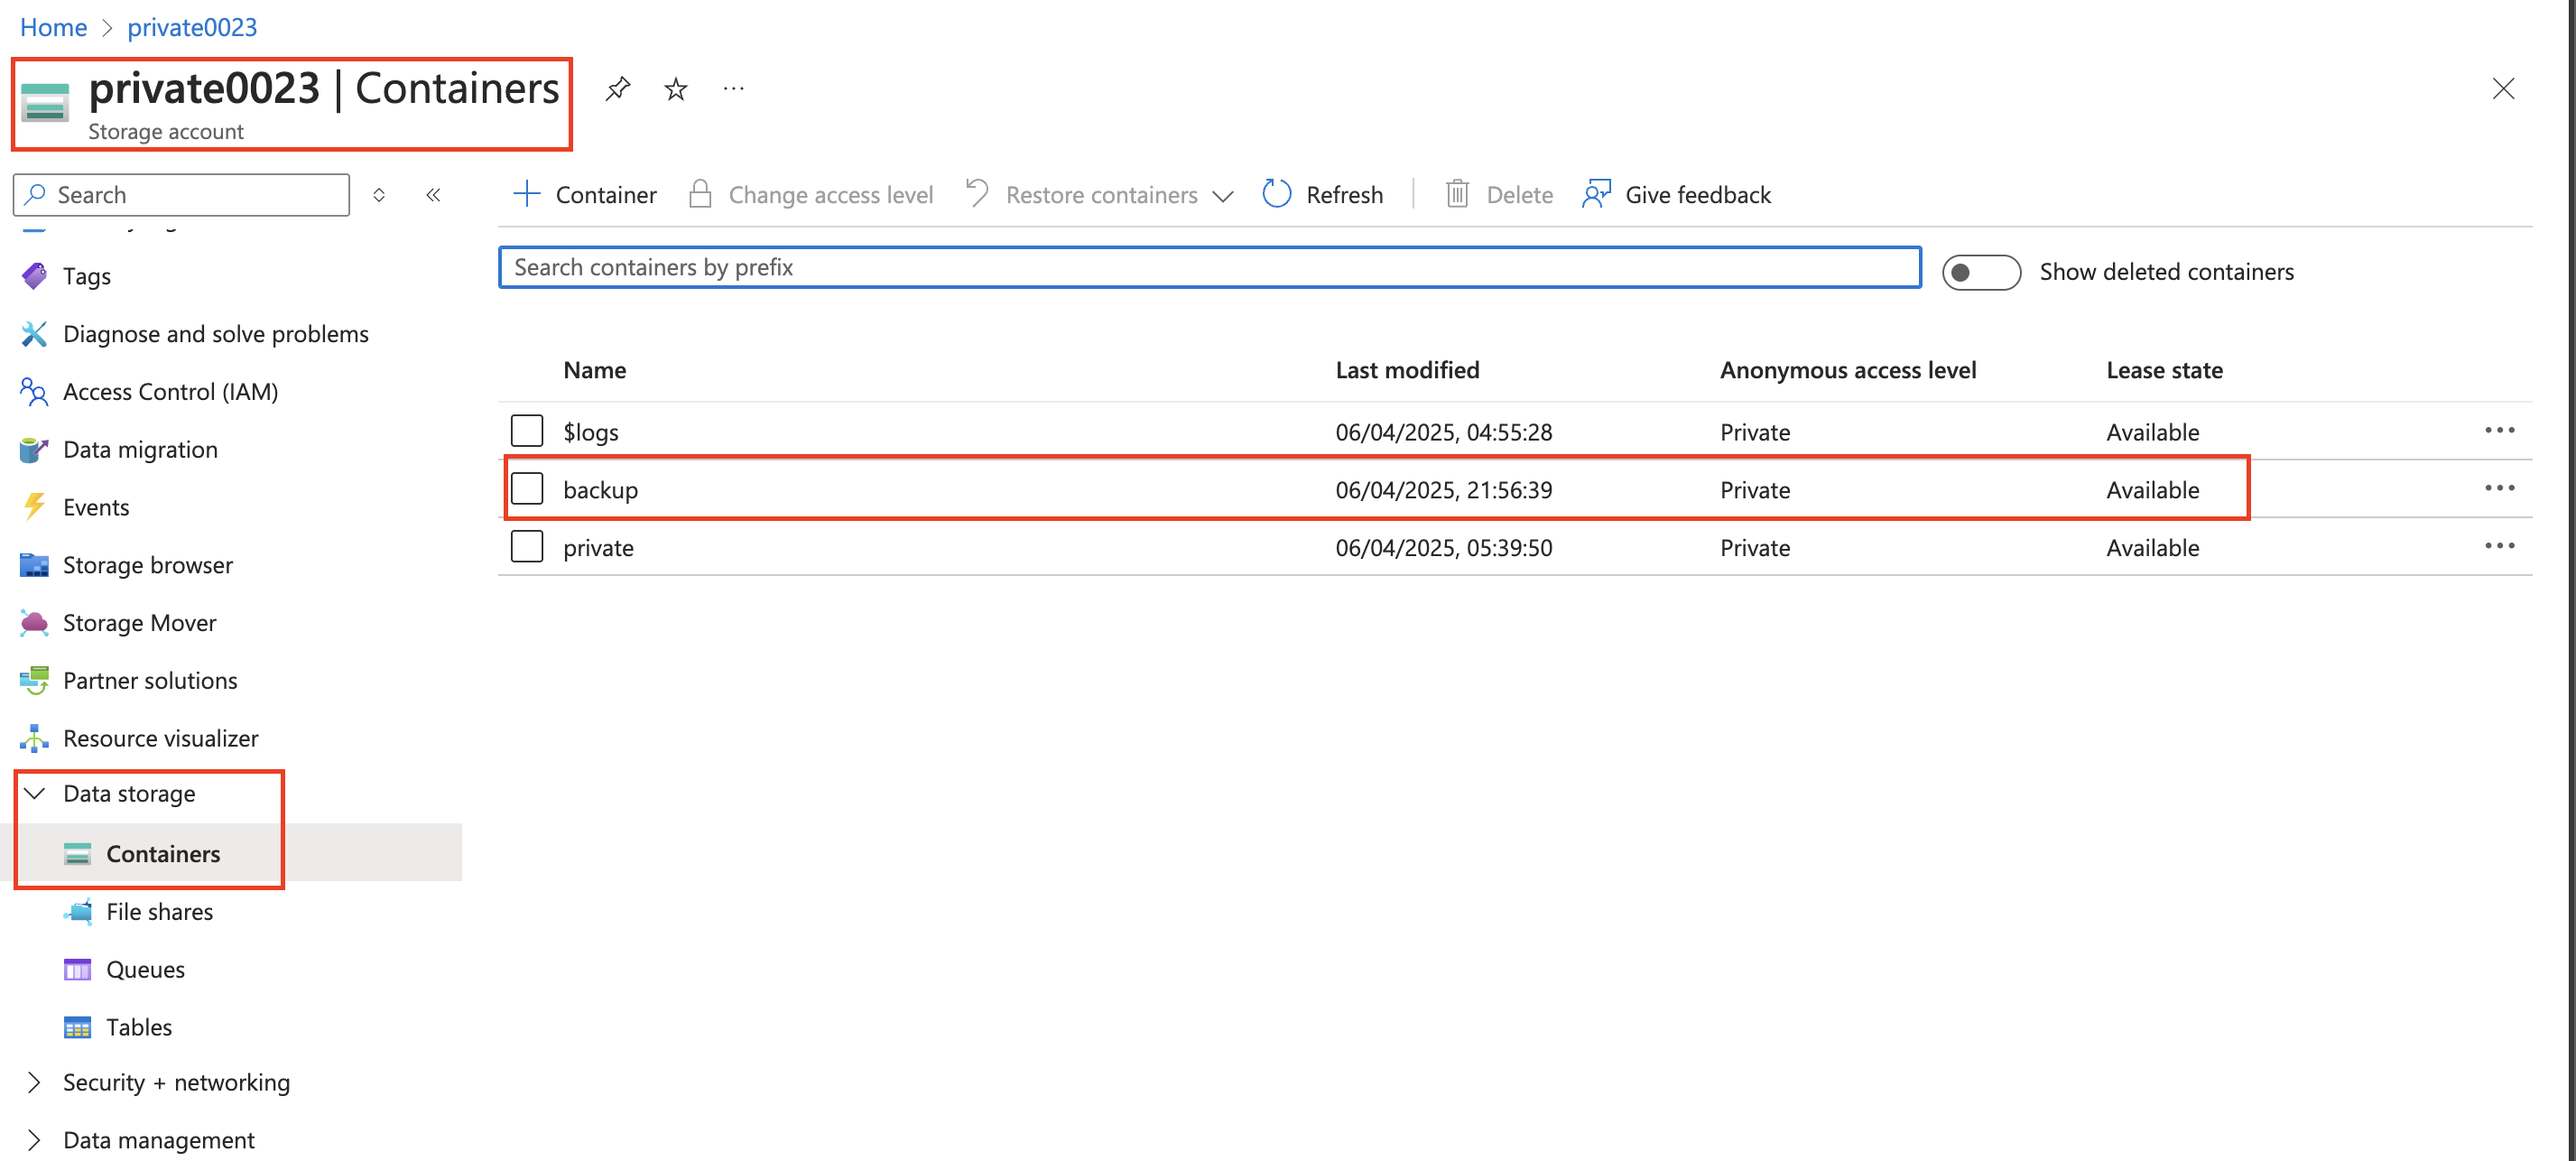Open context menu for backup row
Image resolution: width=2576 pixels, height=1161 pixels.
(2499, 489)
